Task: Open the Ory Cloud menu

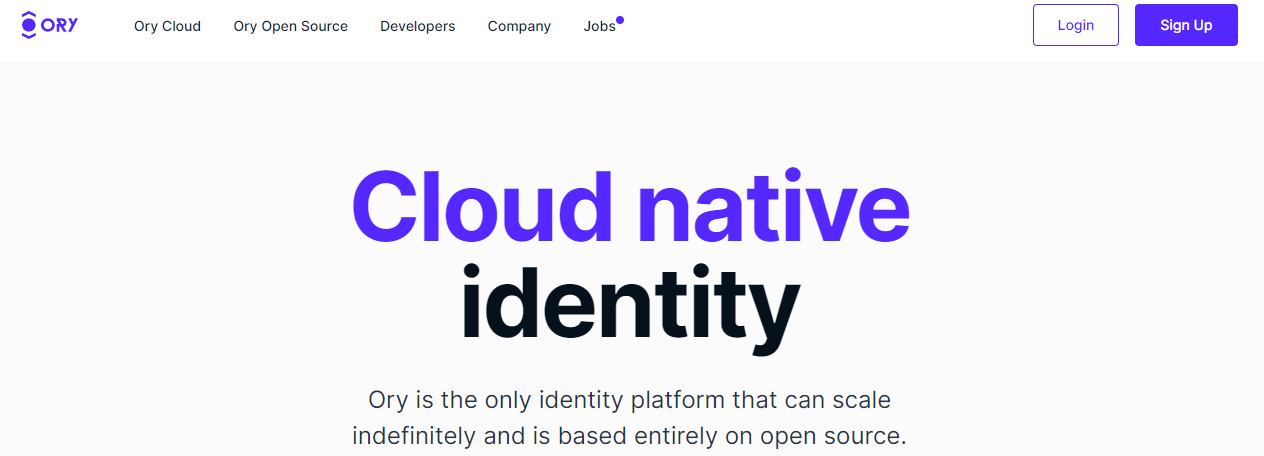Action: (167, 26)
